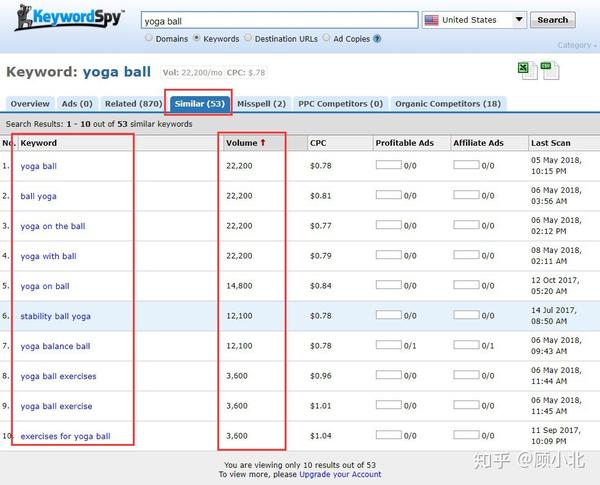
Task: Open the 'stability ball yoga' link
Action: (x=55, y=316)
